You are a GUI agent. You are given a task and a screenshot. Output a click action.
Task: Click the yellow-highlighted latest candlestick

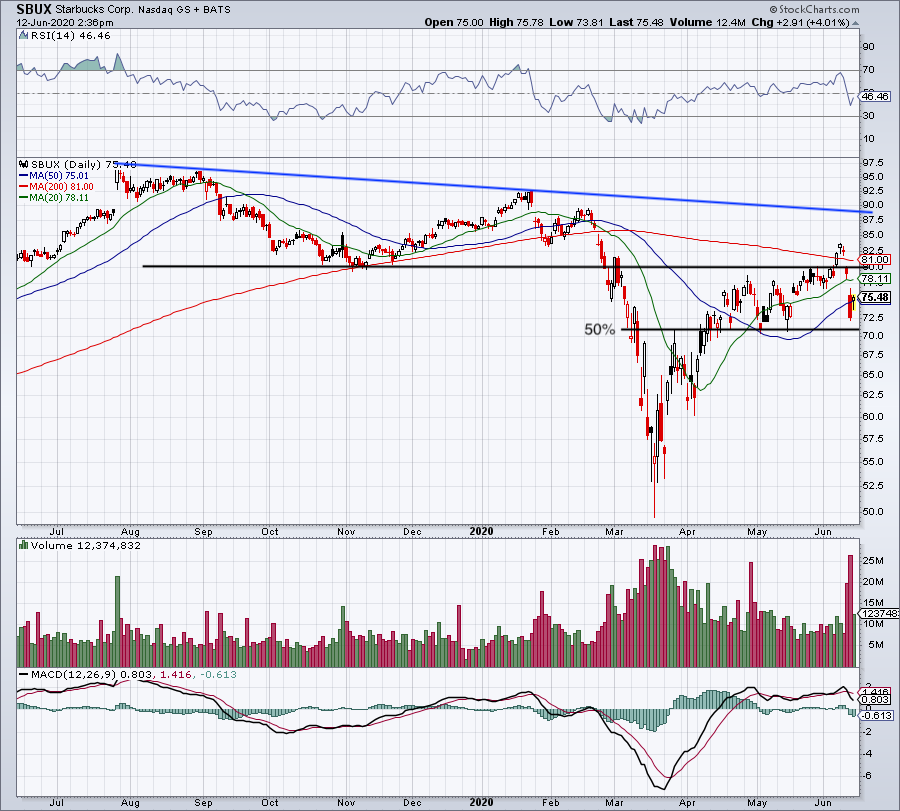854,302
